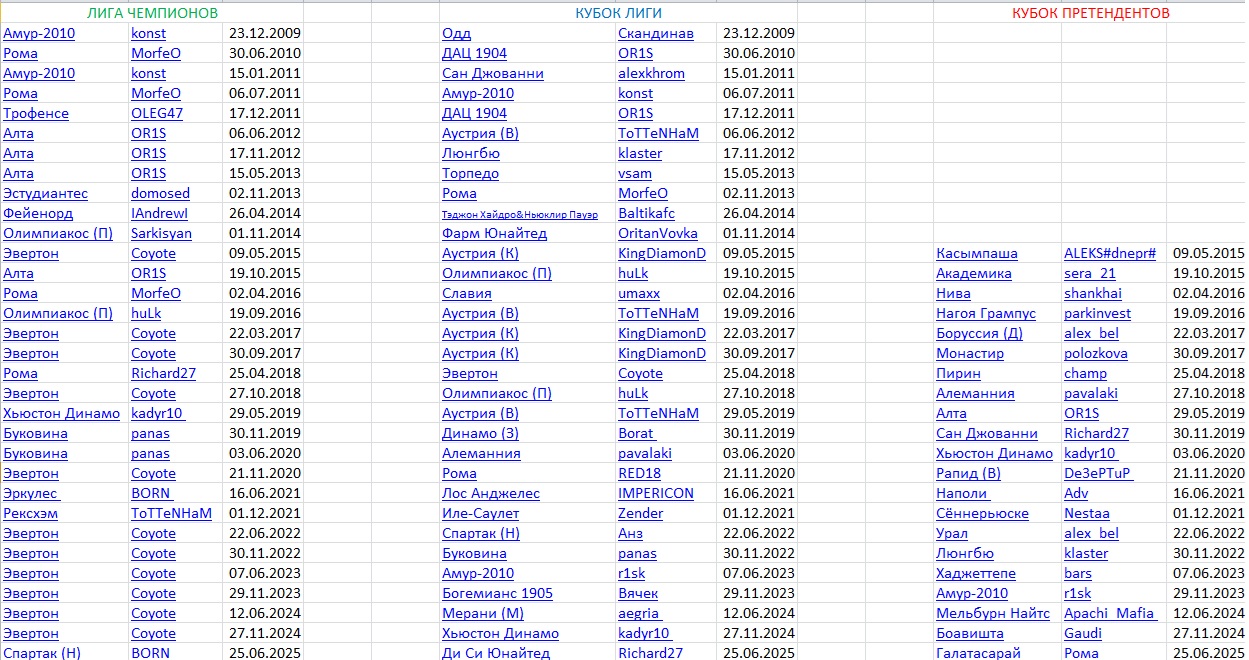The height and width of the screenshot is (660, 1249).
Task: Open the RED18 manager link
Action: click(639, 473)
